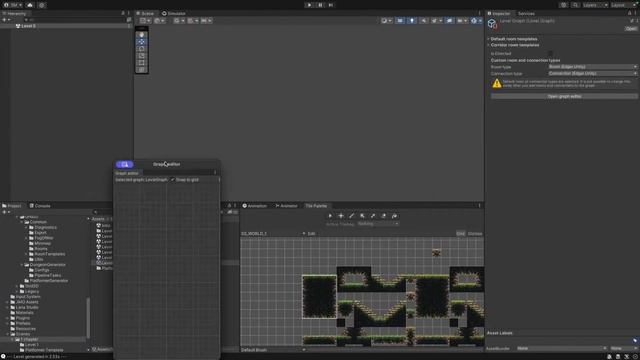The width and height of the screenshot is (640, 360).
Task: Open the Layers dropdown
Action: (x=595, y=5)
